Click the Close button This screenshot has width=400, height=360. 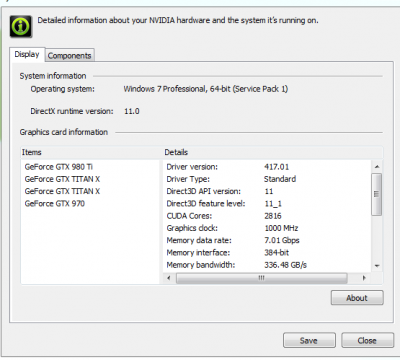point(367,340)
